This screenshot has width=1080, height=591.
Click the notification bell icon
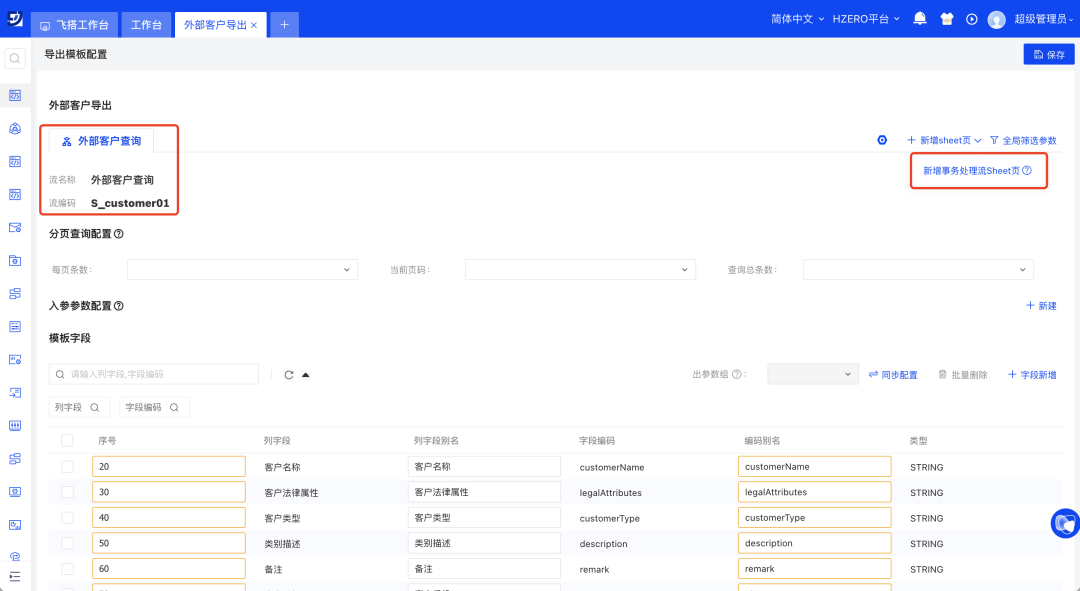pyautogui.click(x=920, y=19)
